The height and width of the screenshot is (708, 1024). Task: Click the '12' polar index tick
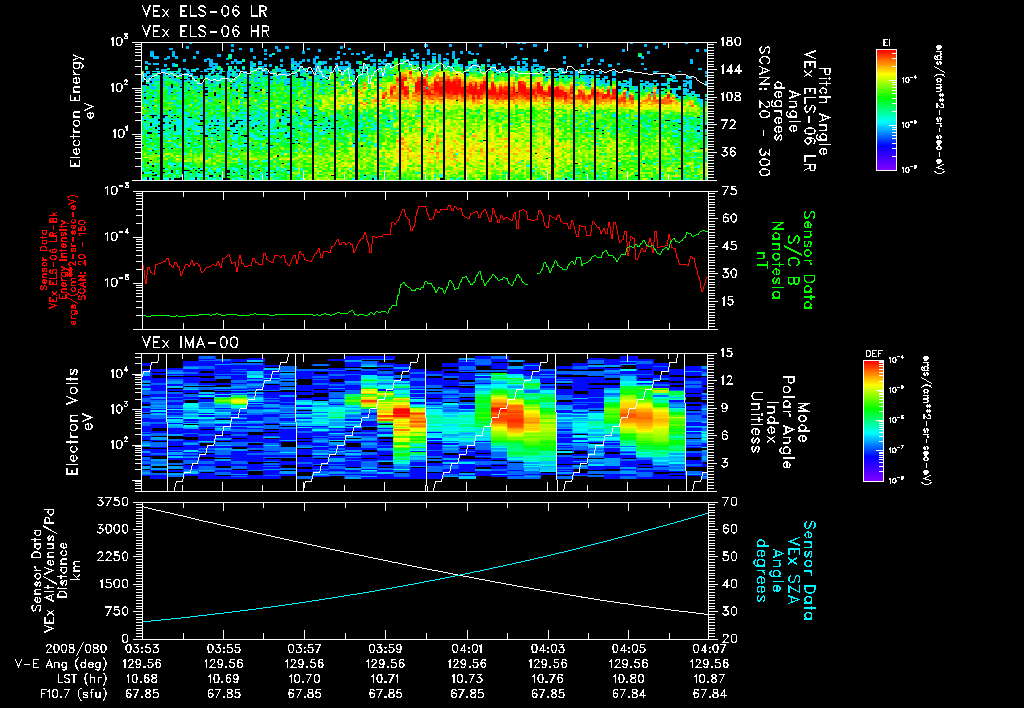coord(726,381)
